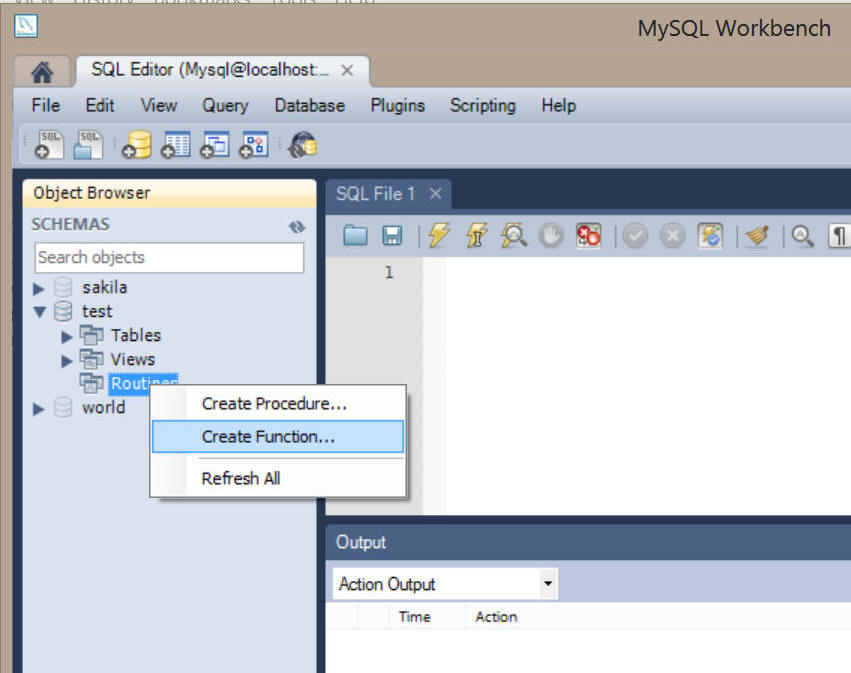Click the reconnect to DBMS icon

click(302, 145)
